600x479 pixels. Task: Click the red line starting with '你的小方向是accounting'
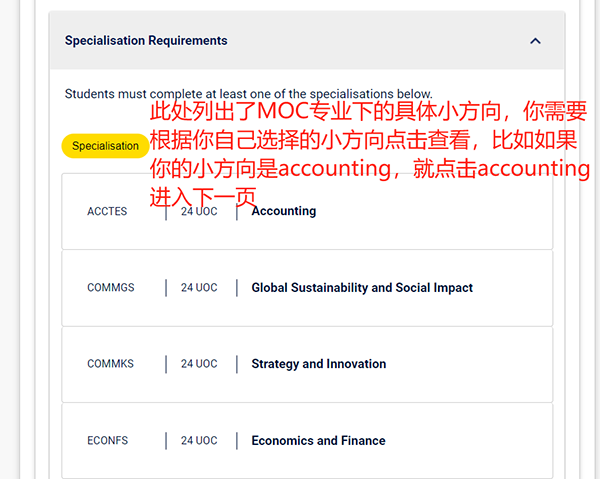369,168
